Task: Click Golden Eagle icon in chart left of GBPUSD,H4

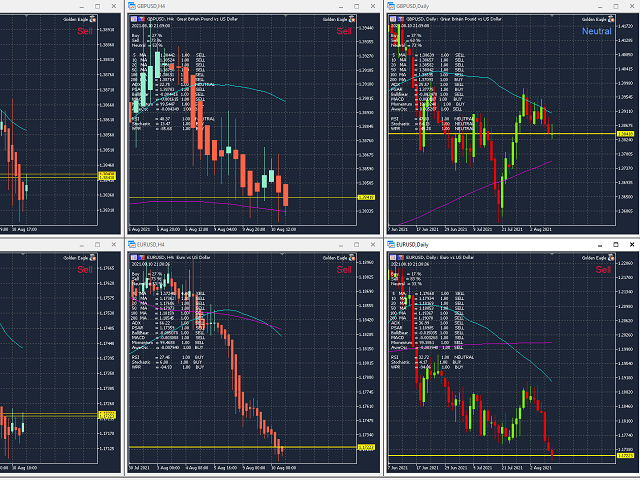Action: tap(93, 19)
